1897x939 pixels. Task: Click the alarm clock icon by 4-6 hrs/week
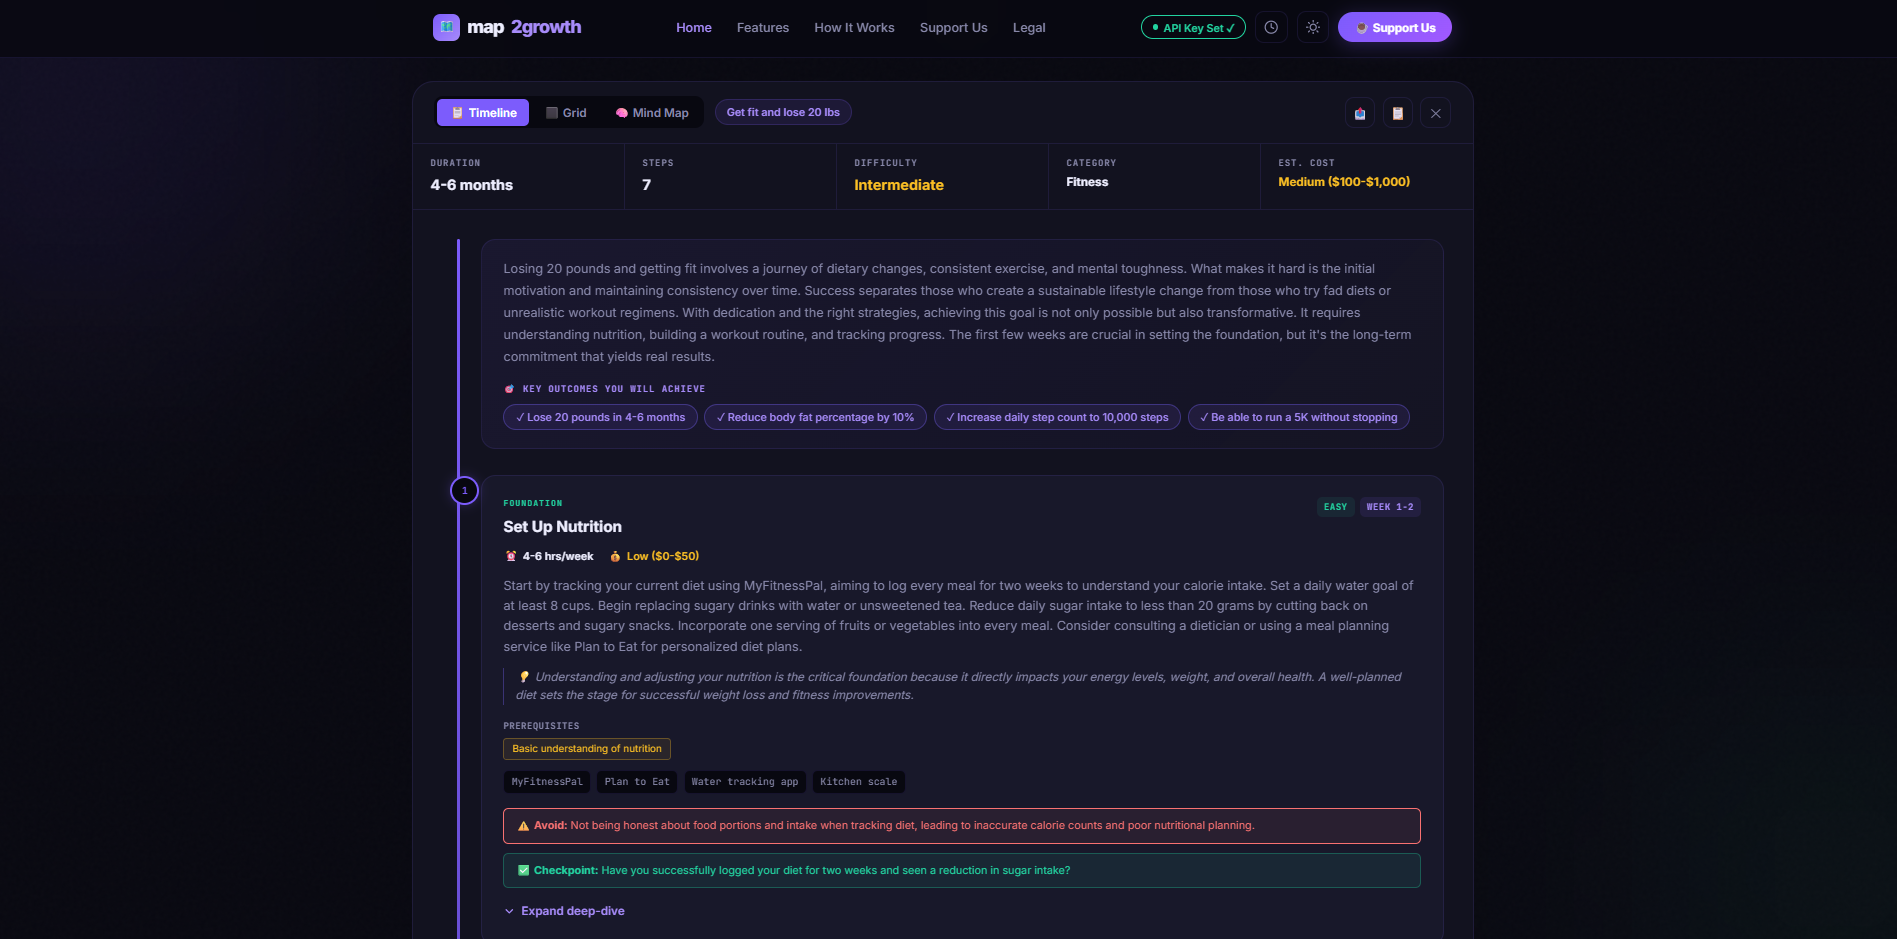511,556
